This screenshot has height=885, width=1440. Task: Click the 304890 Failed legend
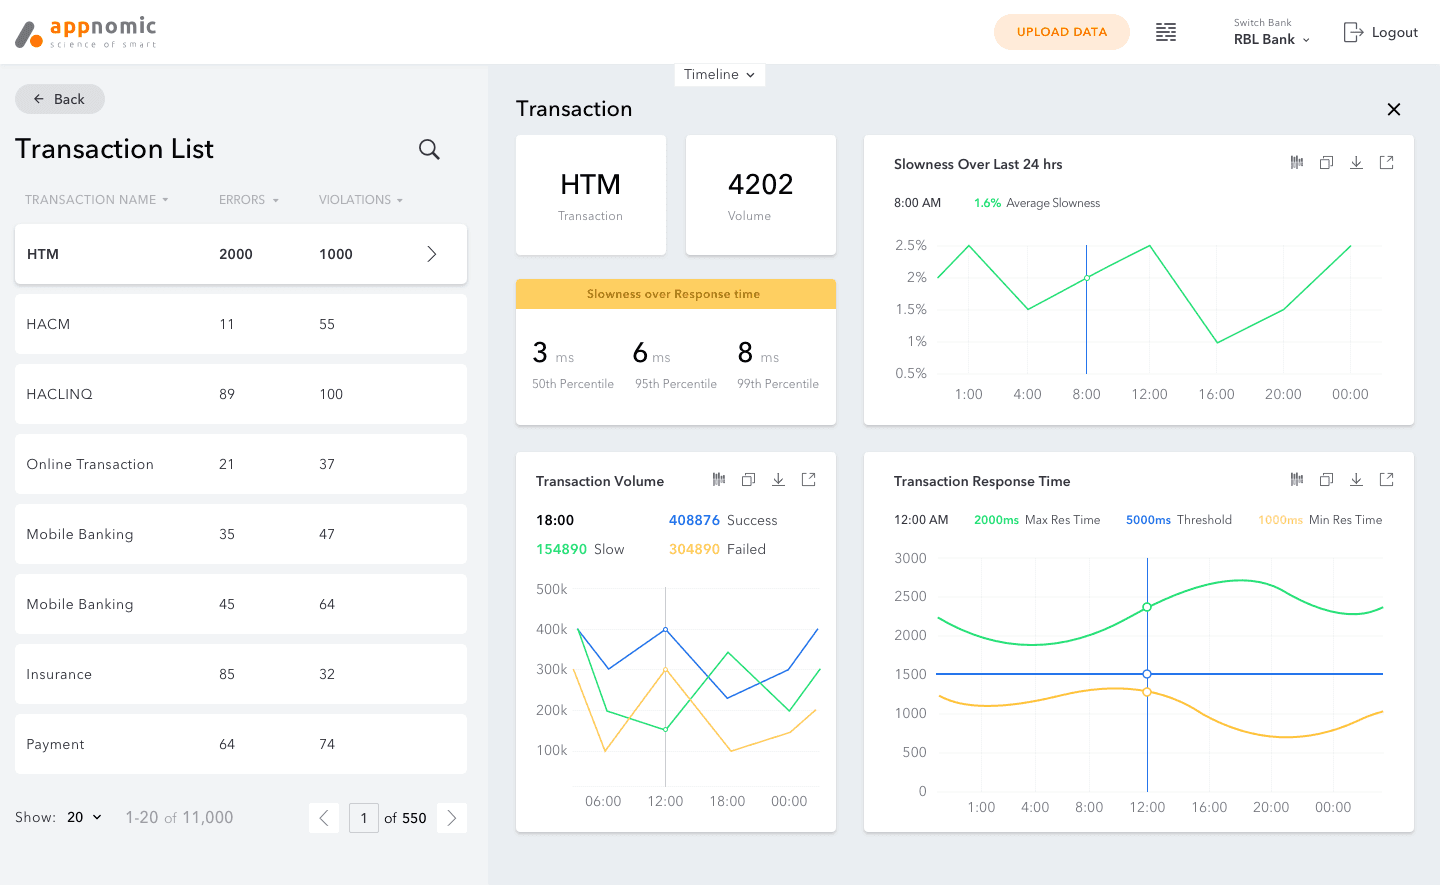click(717, 549)
